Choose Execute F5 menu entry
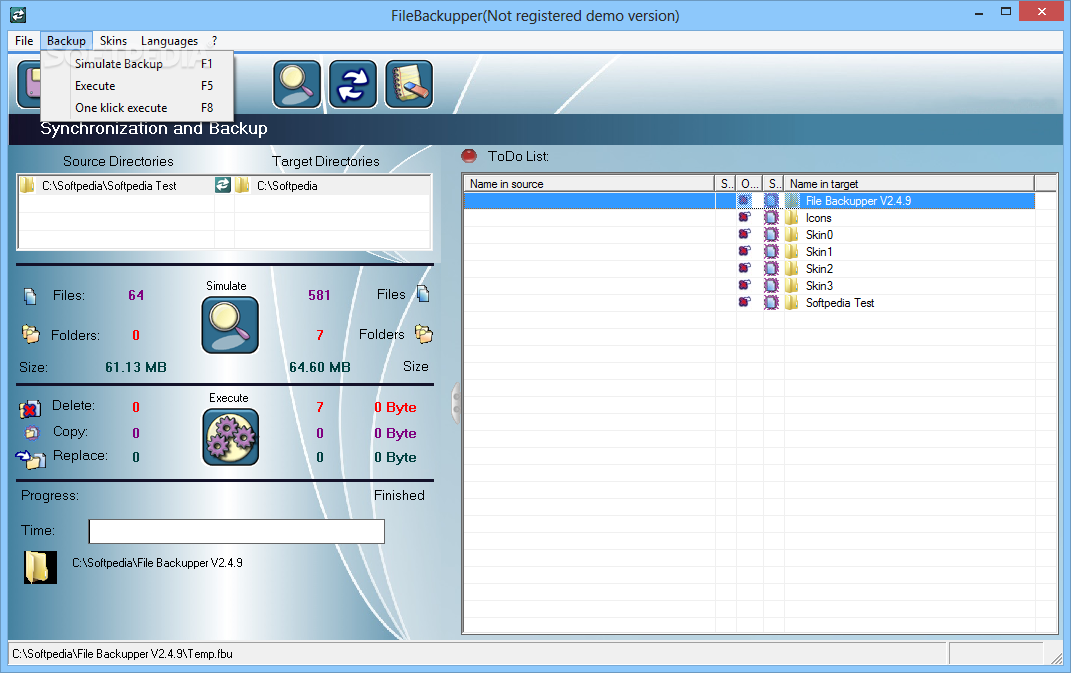The height and width of the screenshot is (673, 1071). pyautogui.click(x=137, y=86)
